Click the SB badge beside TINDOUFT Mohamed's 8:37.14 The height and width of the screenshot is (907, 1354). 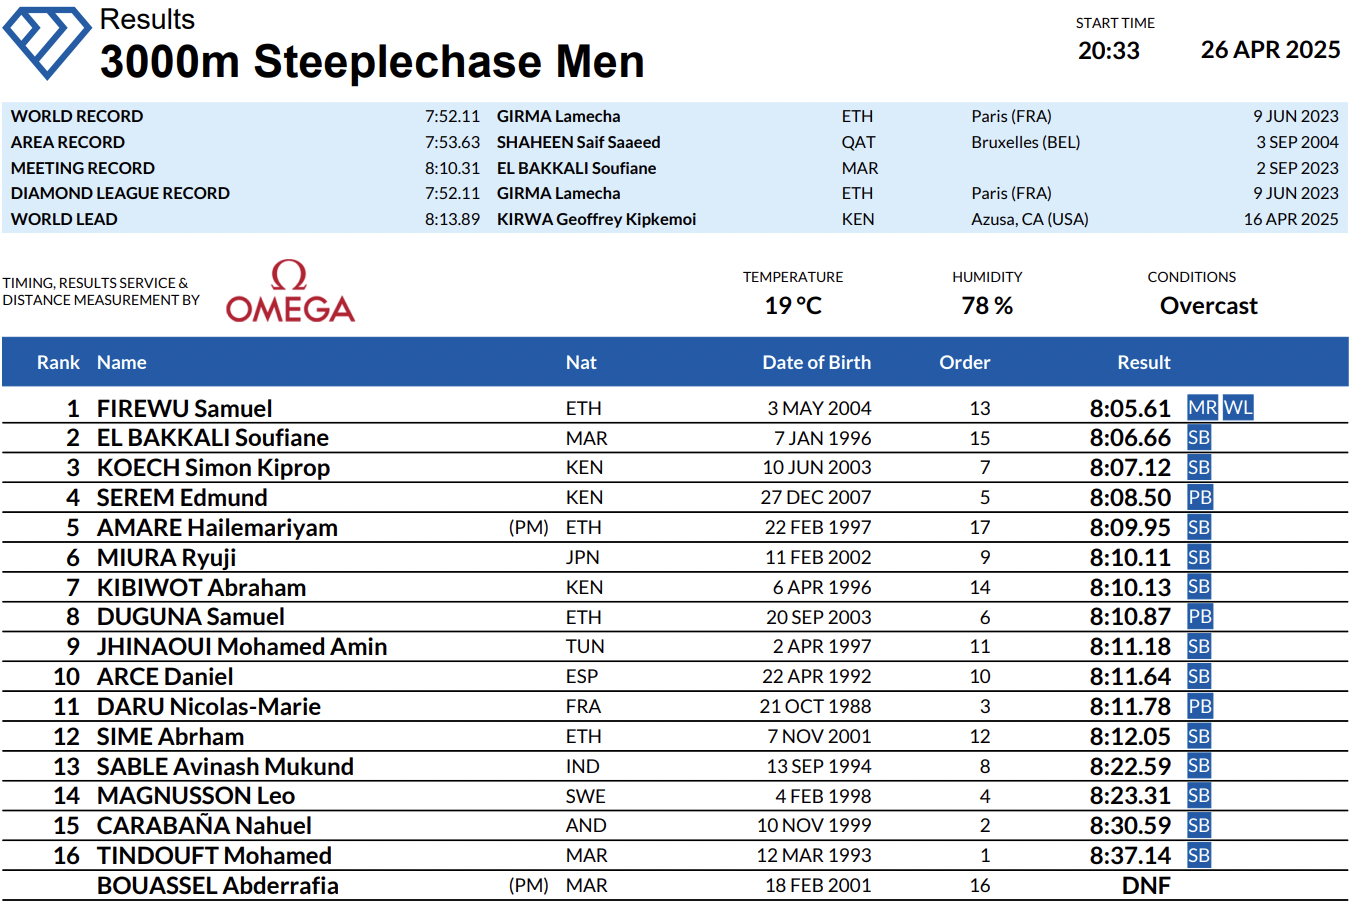pyautogui.click(x=1199, y=856)
